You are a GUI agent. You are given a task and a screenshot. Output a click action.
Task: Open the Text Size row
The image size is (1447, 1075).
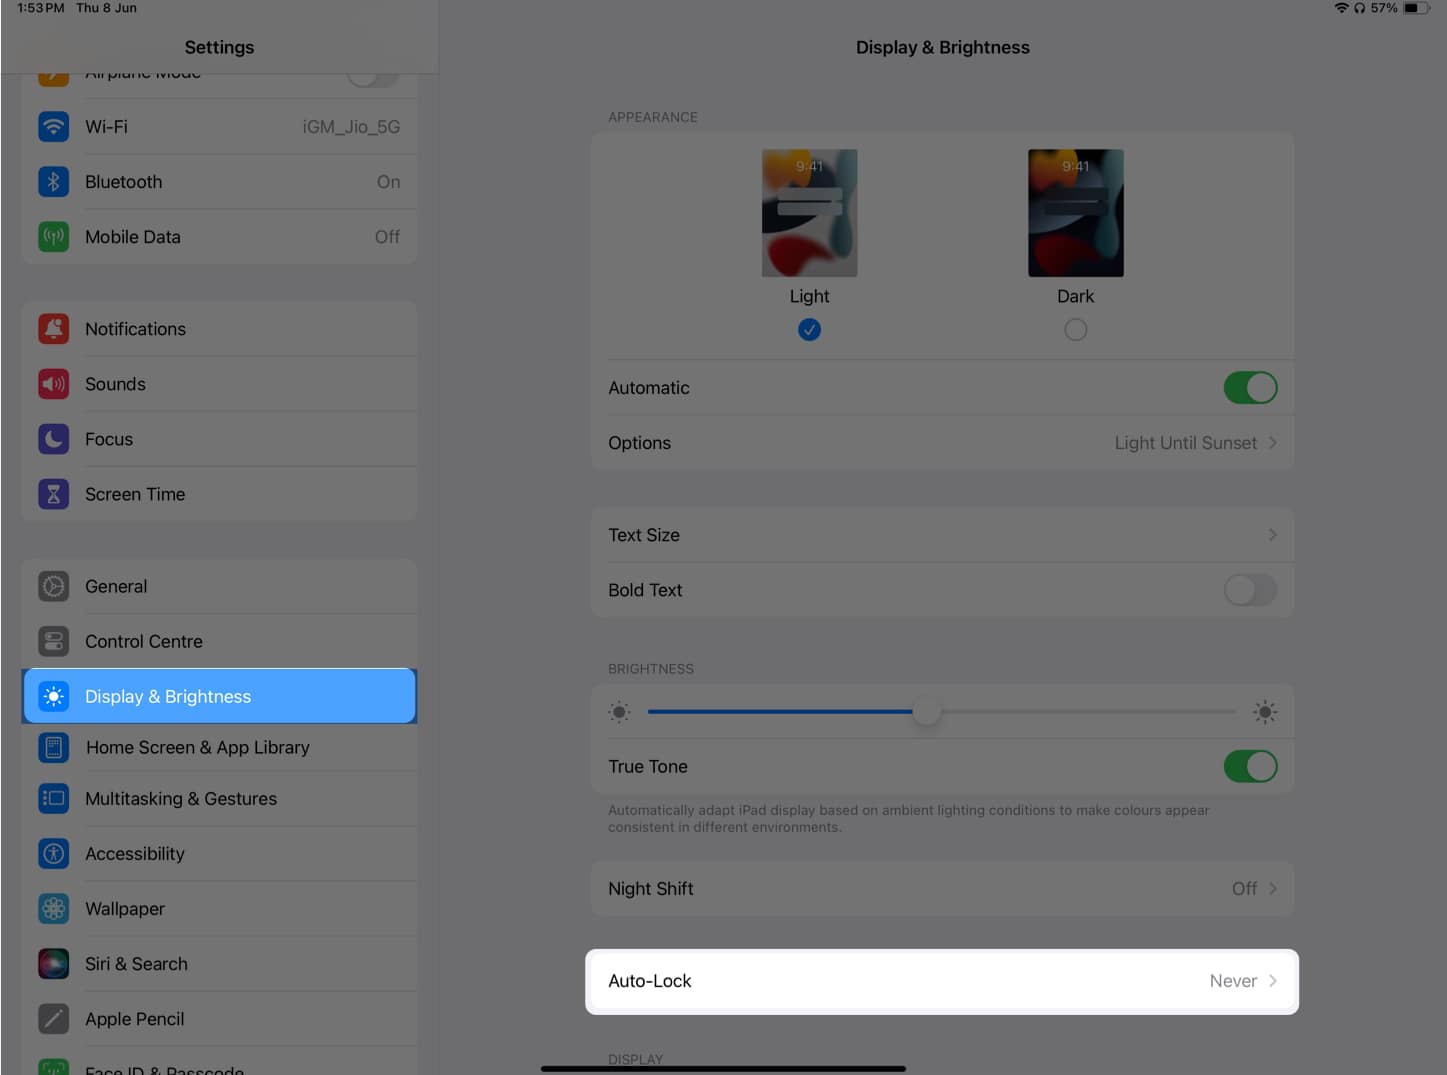tap(942, 535)
